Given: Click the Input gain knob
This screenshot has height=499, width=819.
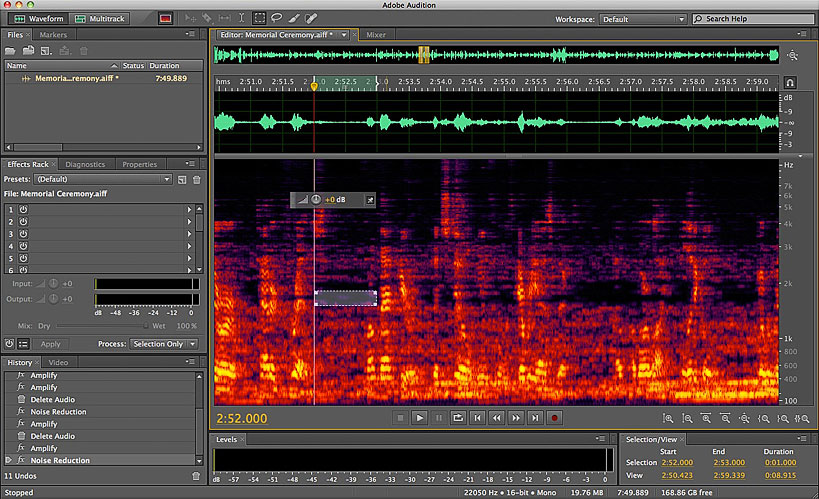Looking at the screenshot, I should [53, 284].
